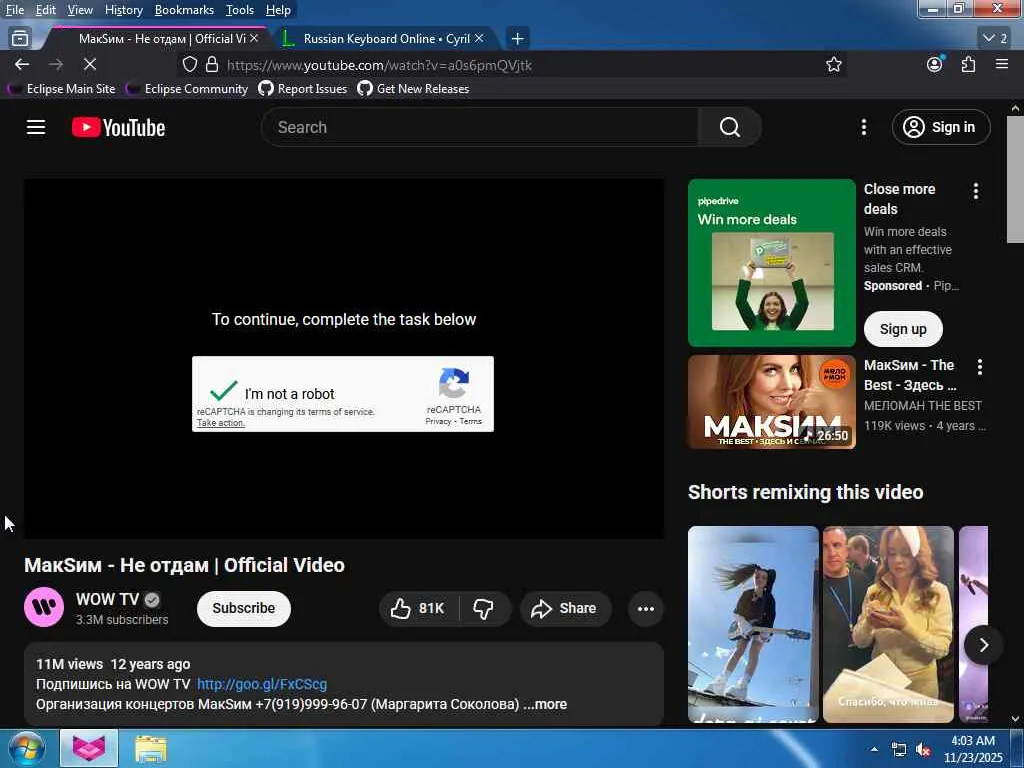Like the video with thumbs-up
This screenshot has width=1024, height=768.
(x=418, y=609)
